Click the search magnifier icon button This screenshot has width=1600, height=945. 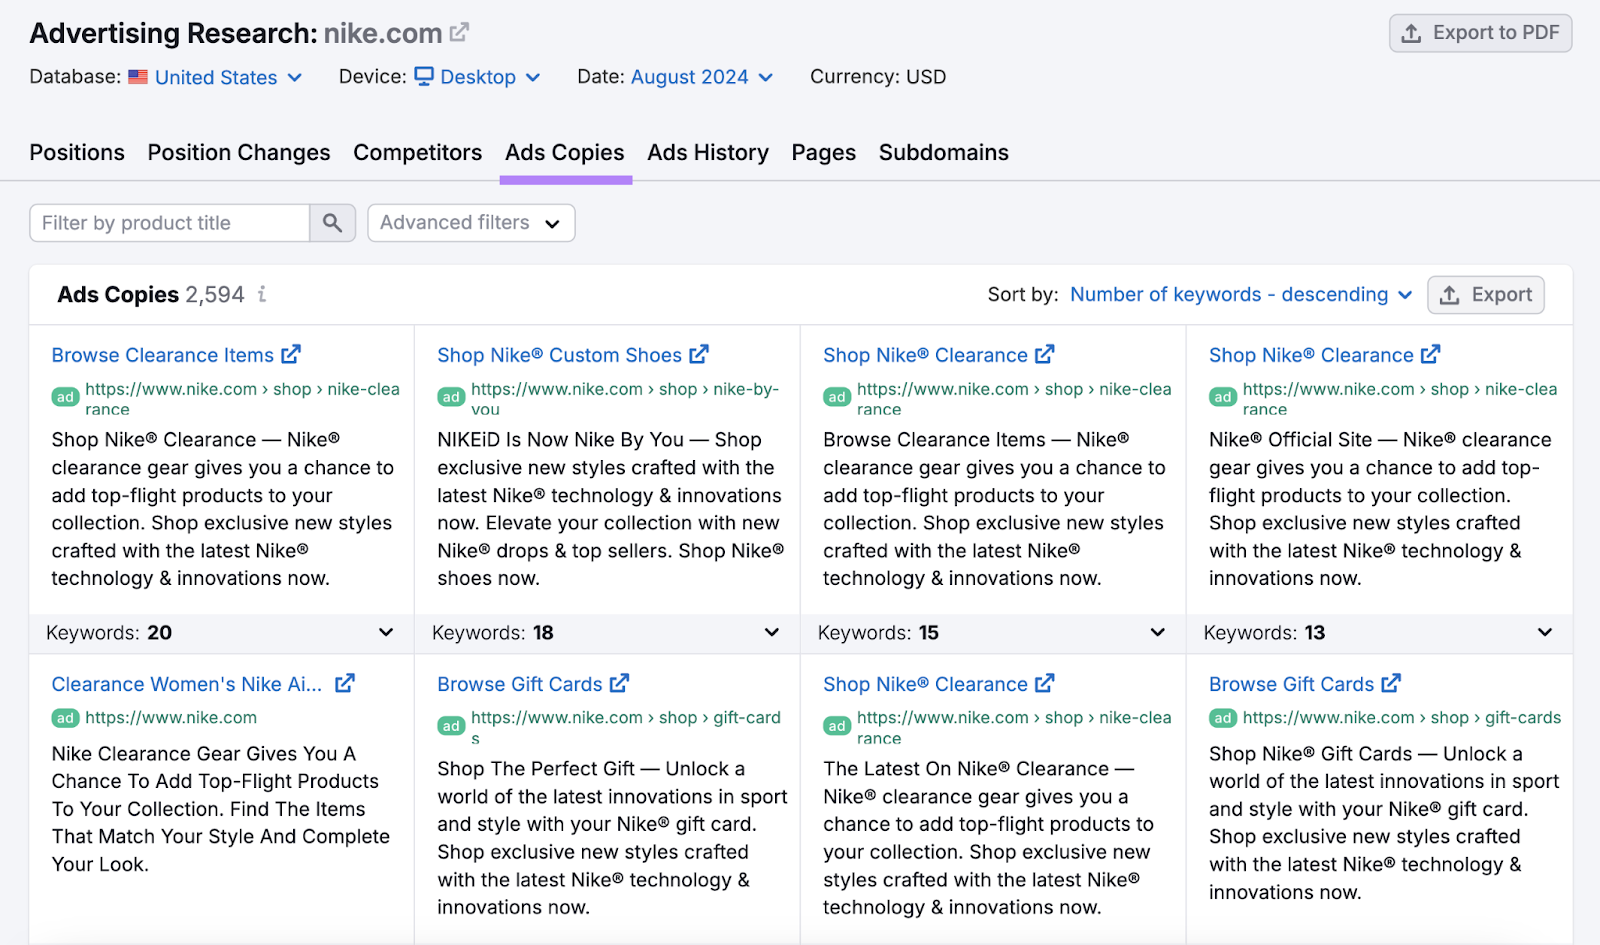(332, 223)
